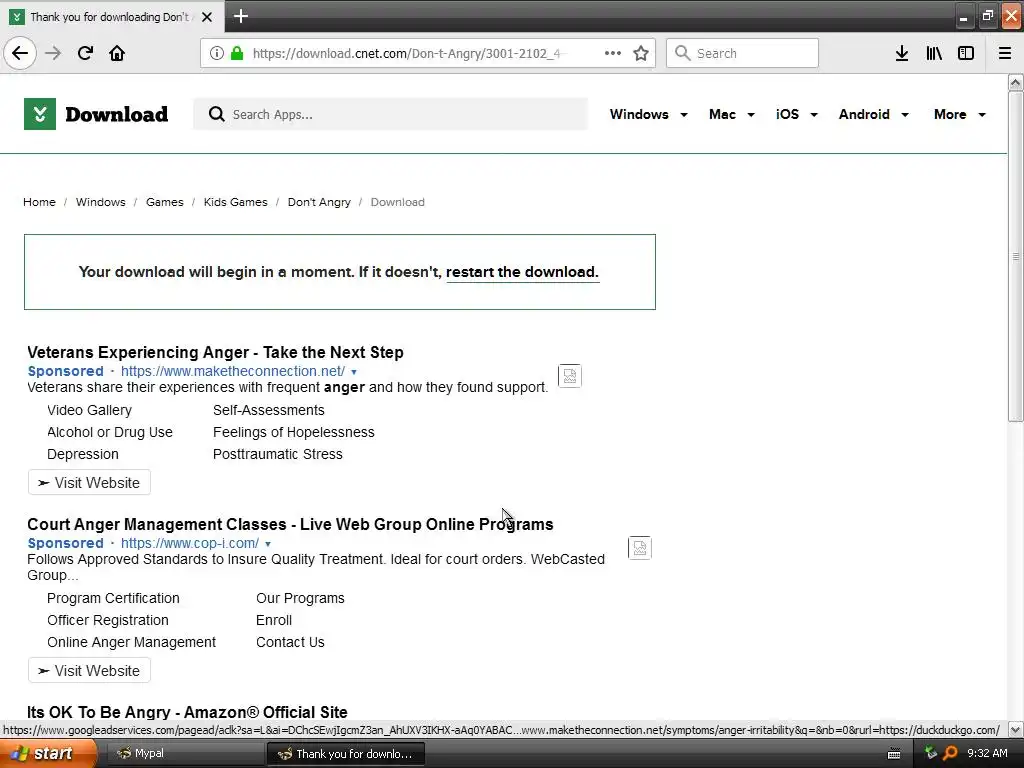Close the 'Thank you for downloading' tab
The width and height of the screenshot is (1024, 768).
tap(207, 17)
